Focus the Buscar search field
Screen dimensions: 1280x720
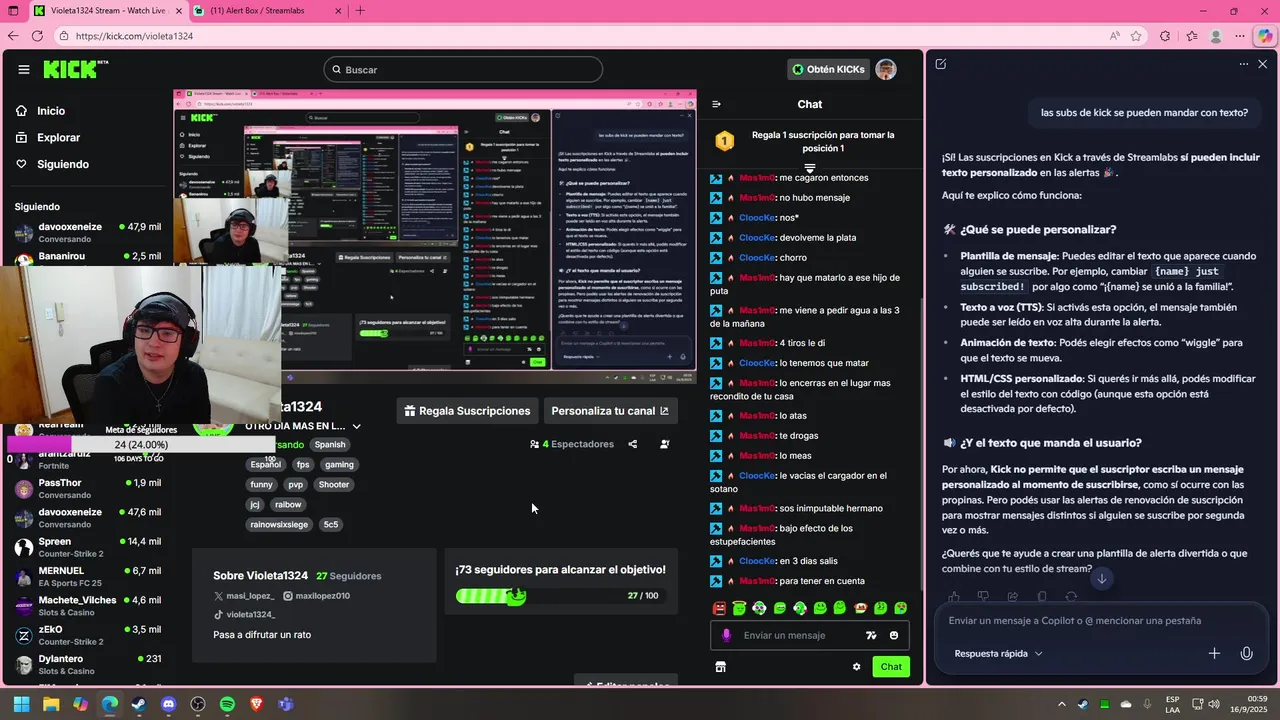point(463,70)
